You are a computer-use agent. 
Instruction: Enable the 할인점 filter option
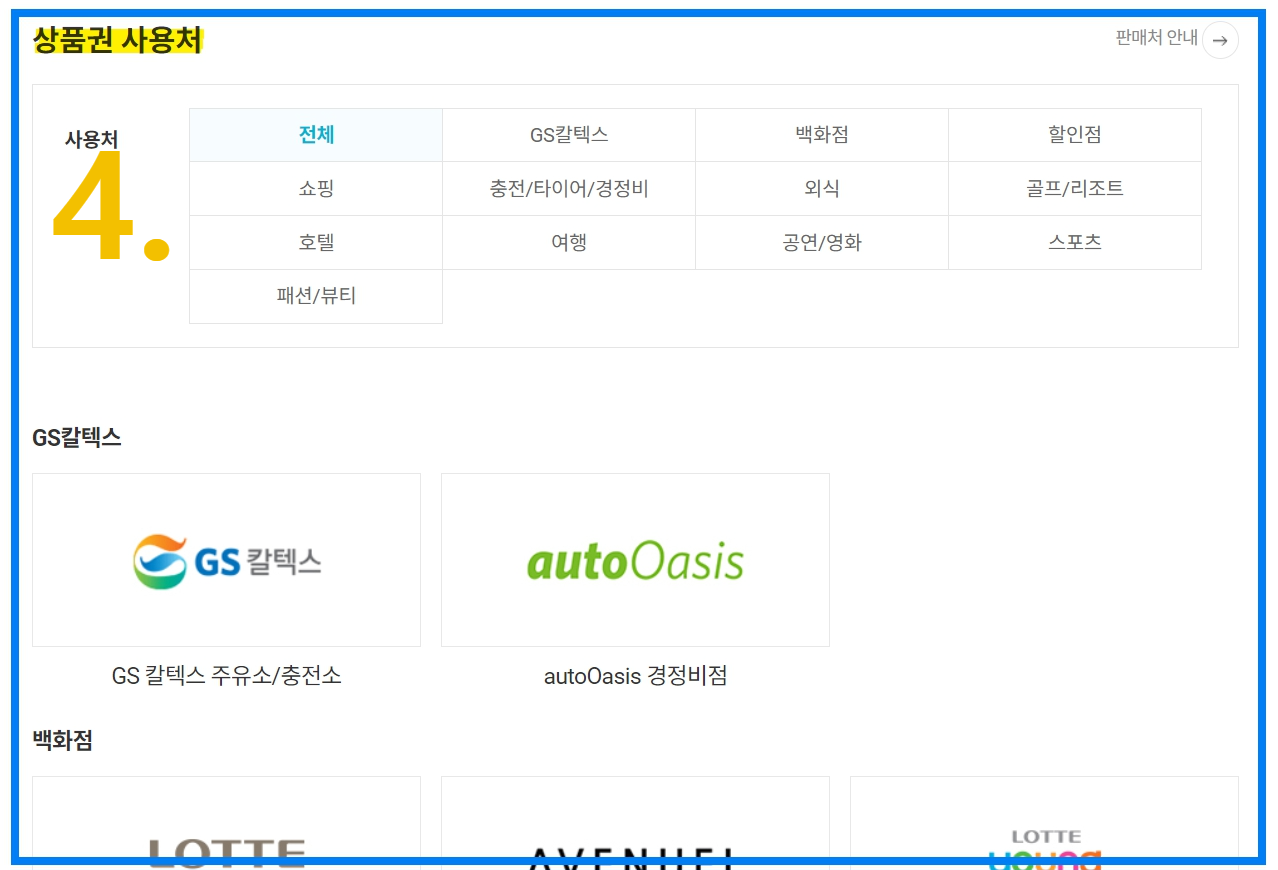(x=1074, y=134)
